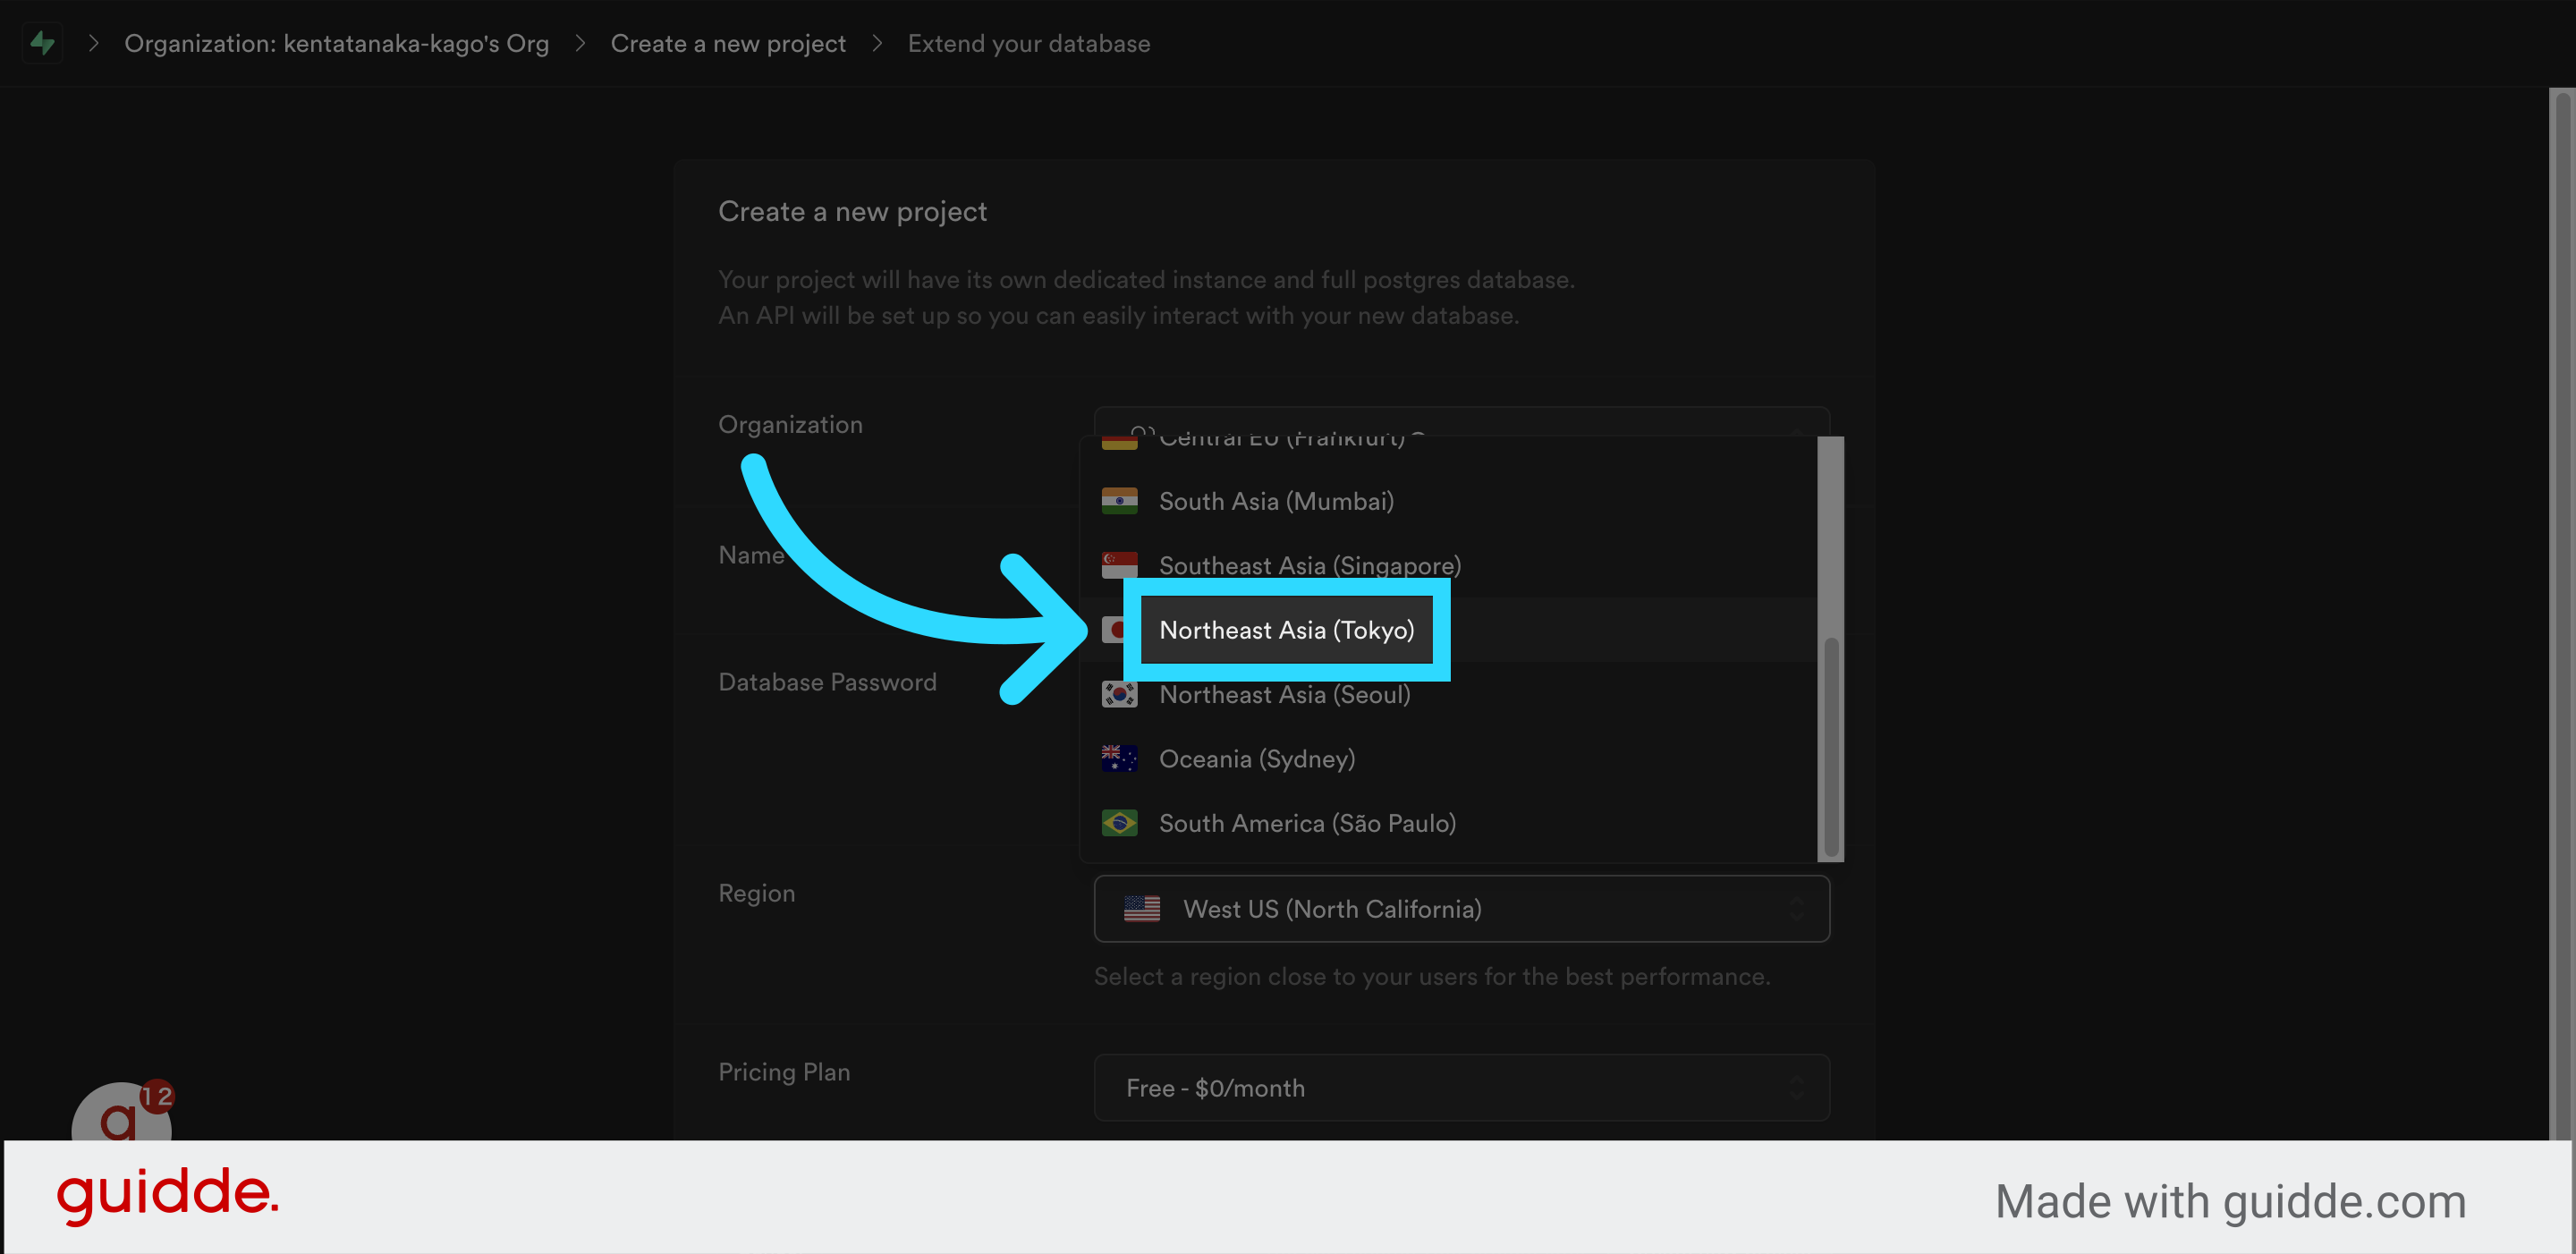Choose Northeast Asia (Seoul) region
This screenshot has width=2576, height=1254.
(1449, 694)
